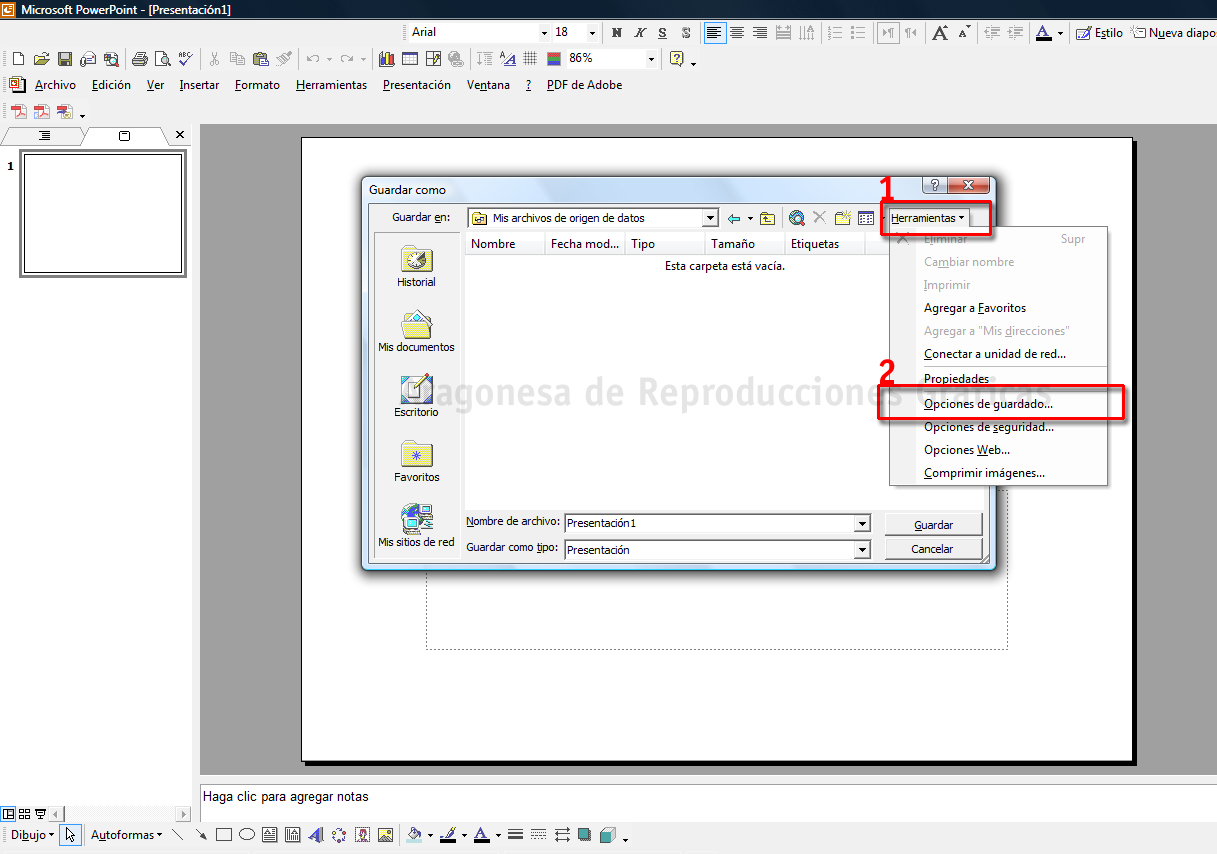Toggle Bold (N) formatting

click(616, 33)
